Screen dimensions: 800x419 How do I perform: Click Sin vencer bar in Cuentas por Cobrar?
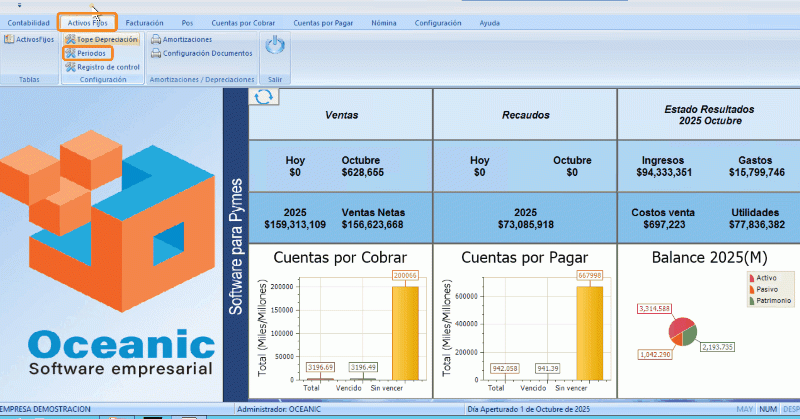(x=405, y=333)
